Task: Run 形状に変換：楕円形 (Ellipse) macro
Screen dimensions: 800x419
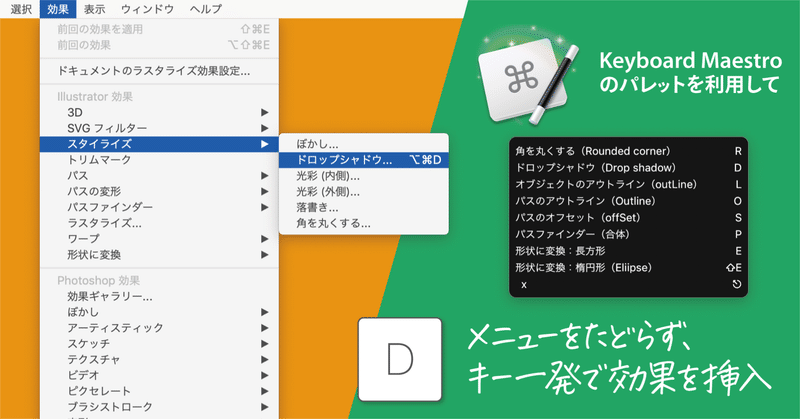Action: (x=629, y=267)
